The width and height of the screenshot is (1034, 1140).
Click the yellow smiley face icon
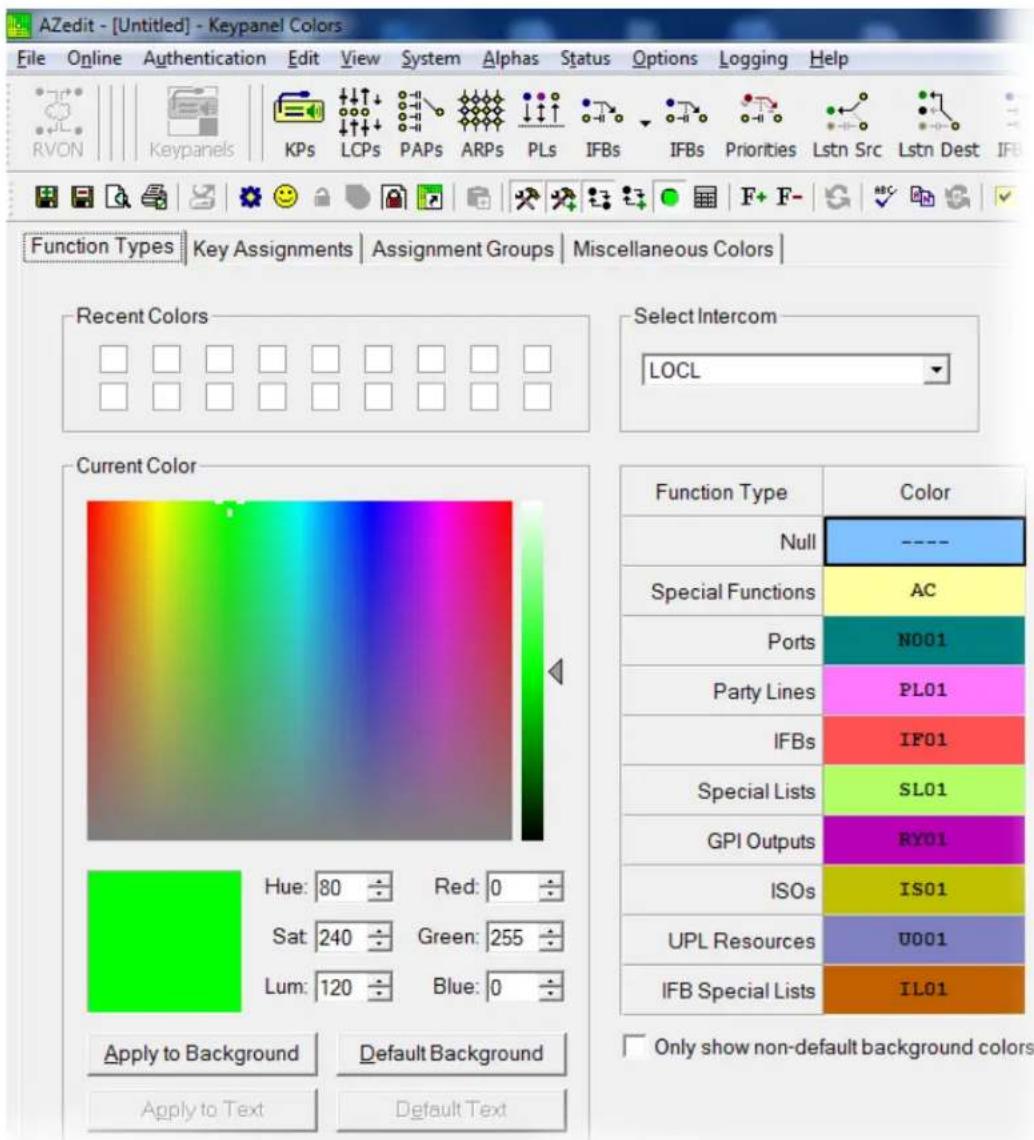(x=286, y=196)
